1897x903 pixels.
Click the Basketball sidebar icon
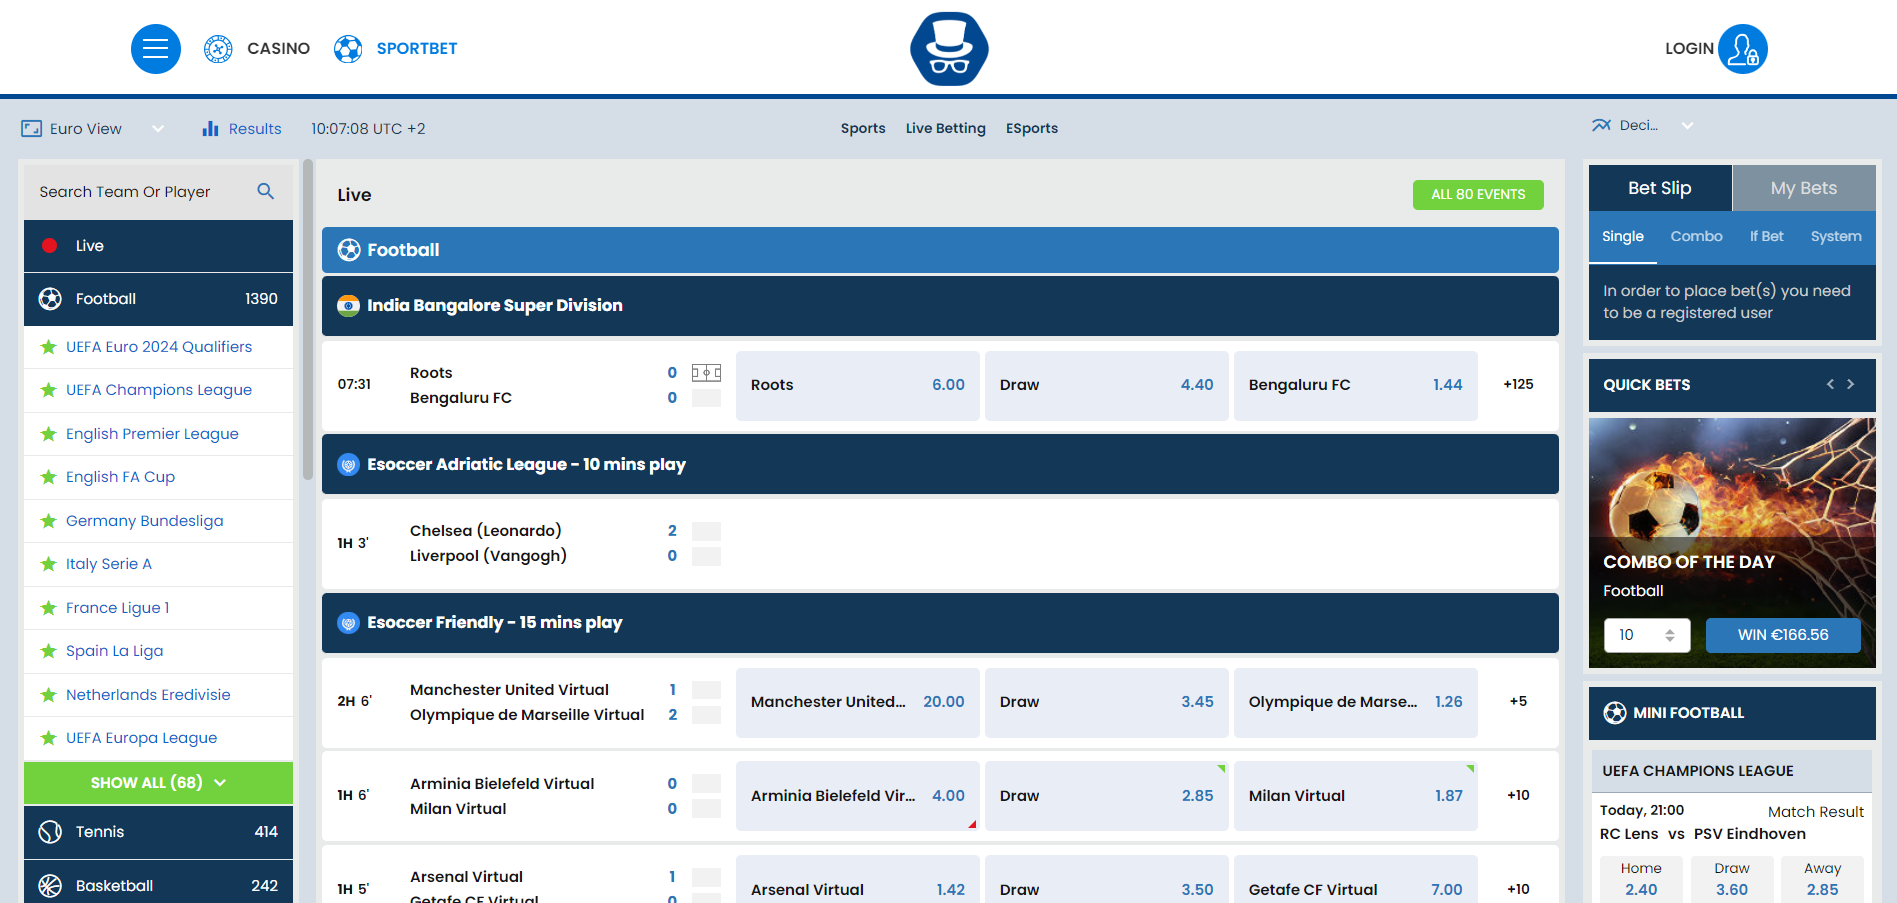pos(50,886)
